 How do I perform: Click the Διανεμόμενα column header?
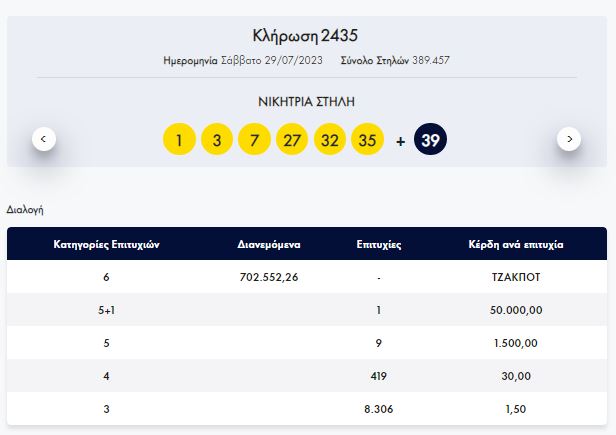click(x=270, y=244)
